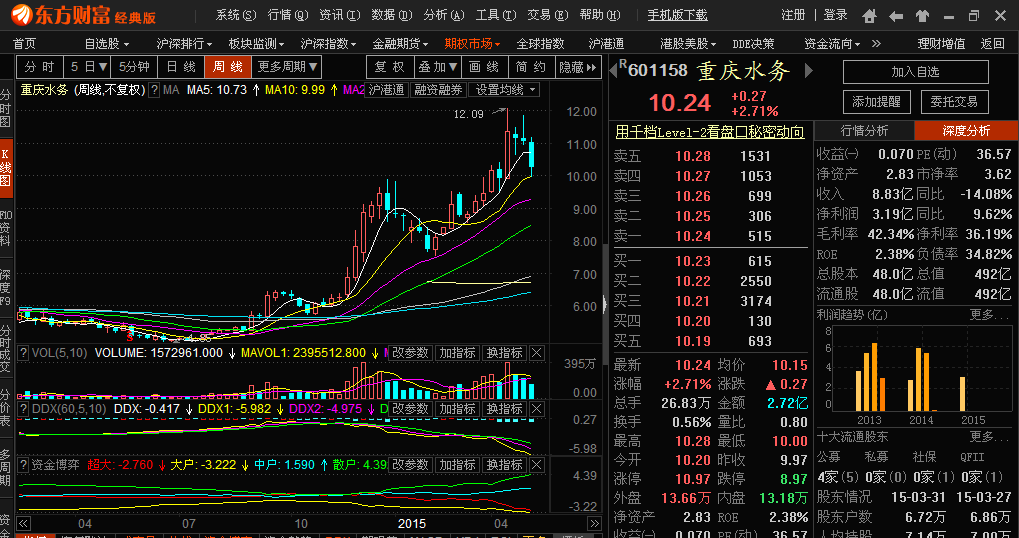Click 返回 in top navigation

992,44
